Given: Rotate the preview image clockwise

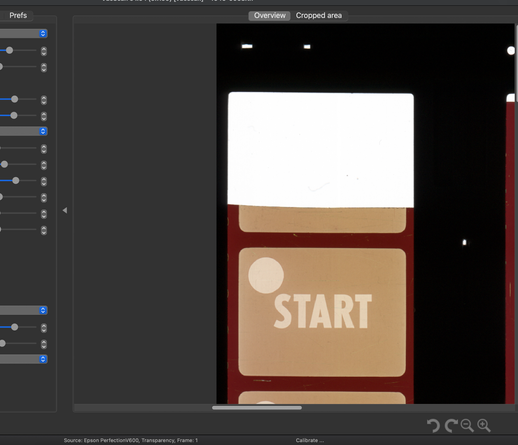Looking at the screenshot, I should (451, 426).
